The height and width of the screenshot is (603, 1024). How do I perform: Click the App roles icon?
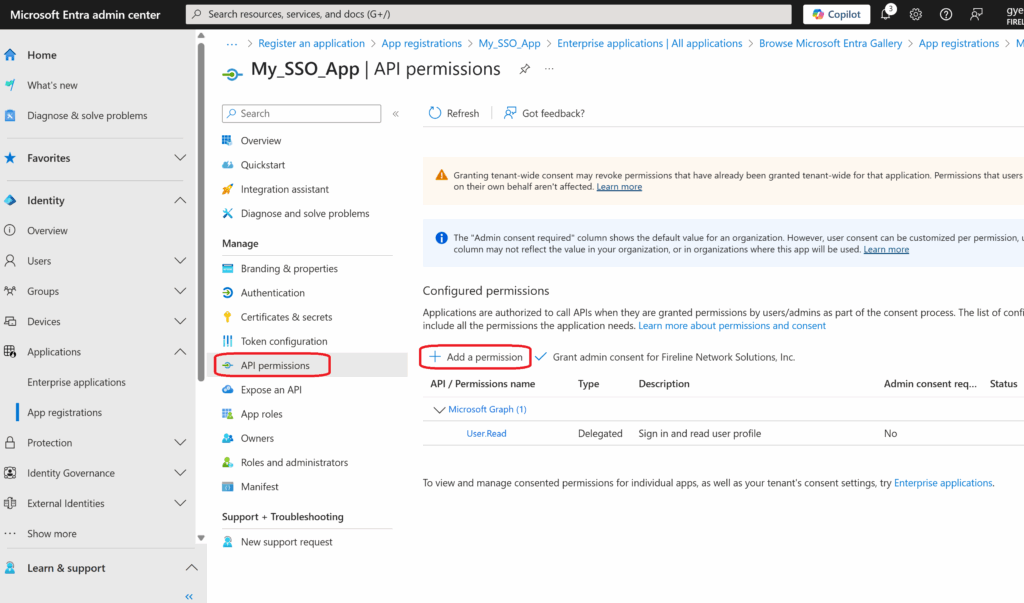coord(227,414)
